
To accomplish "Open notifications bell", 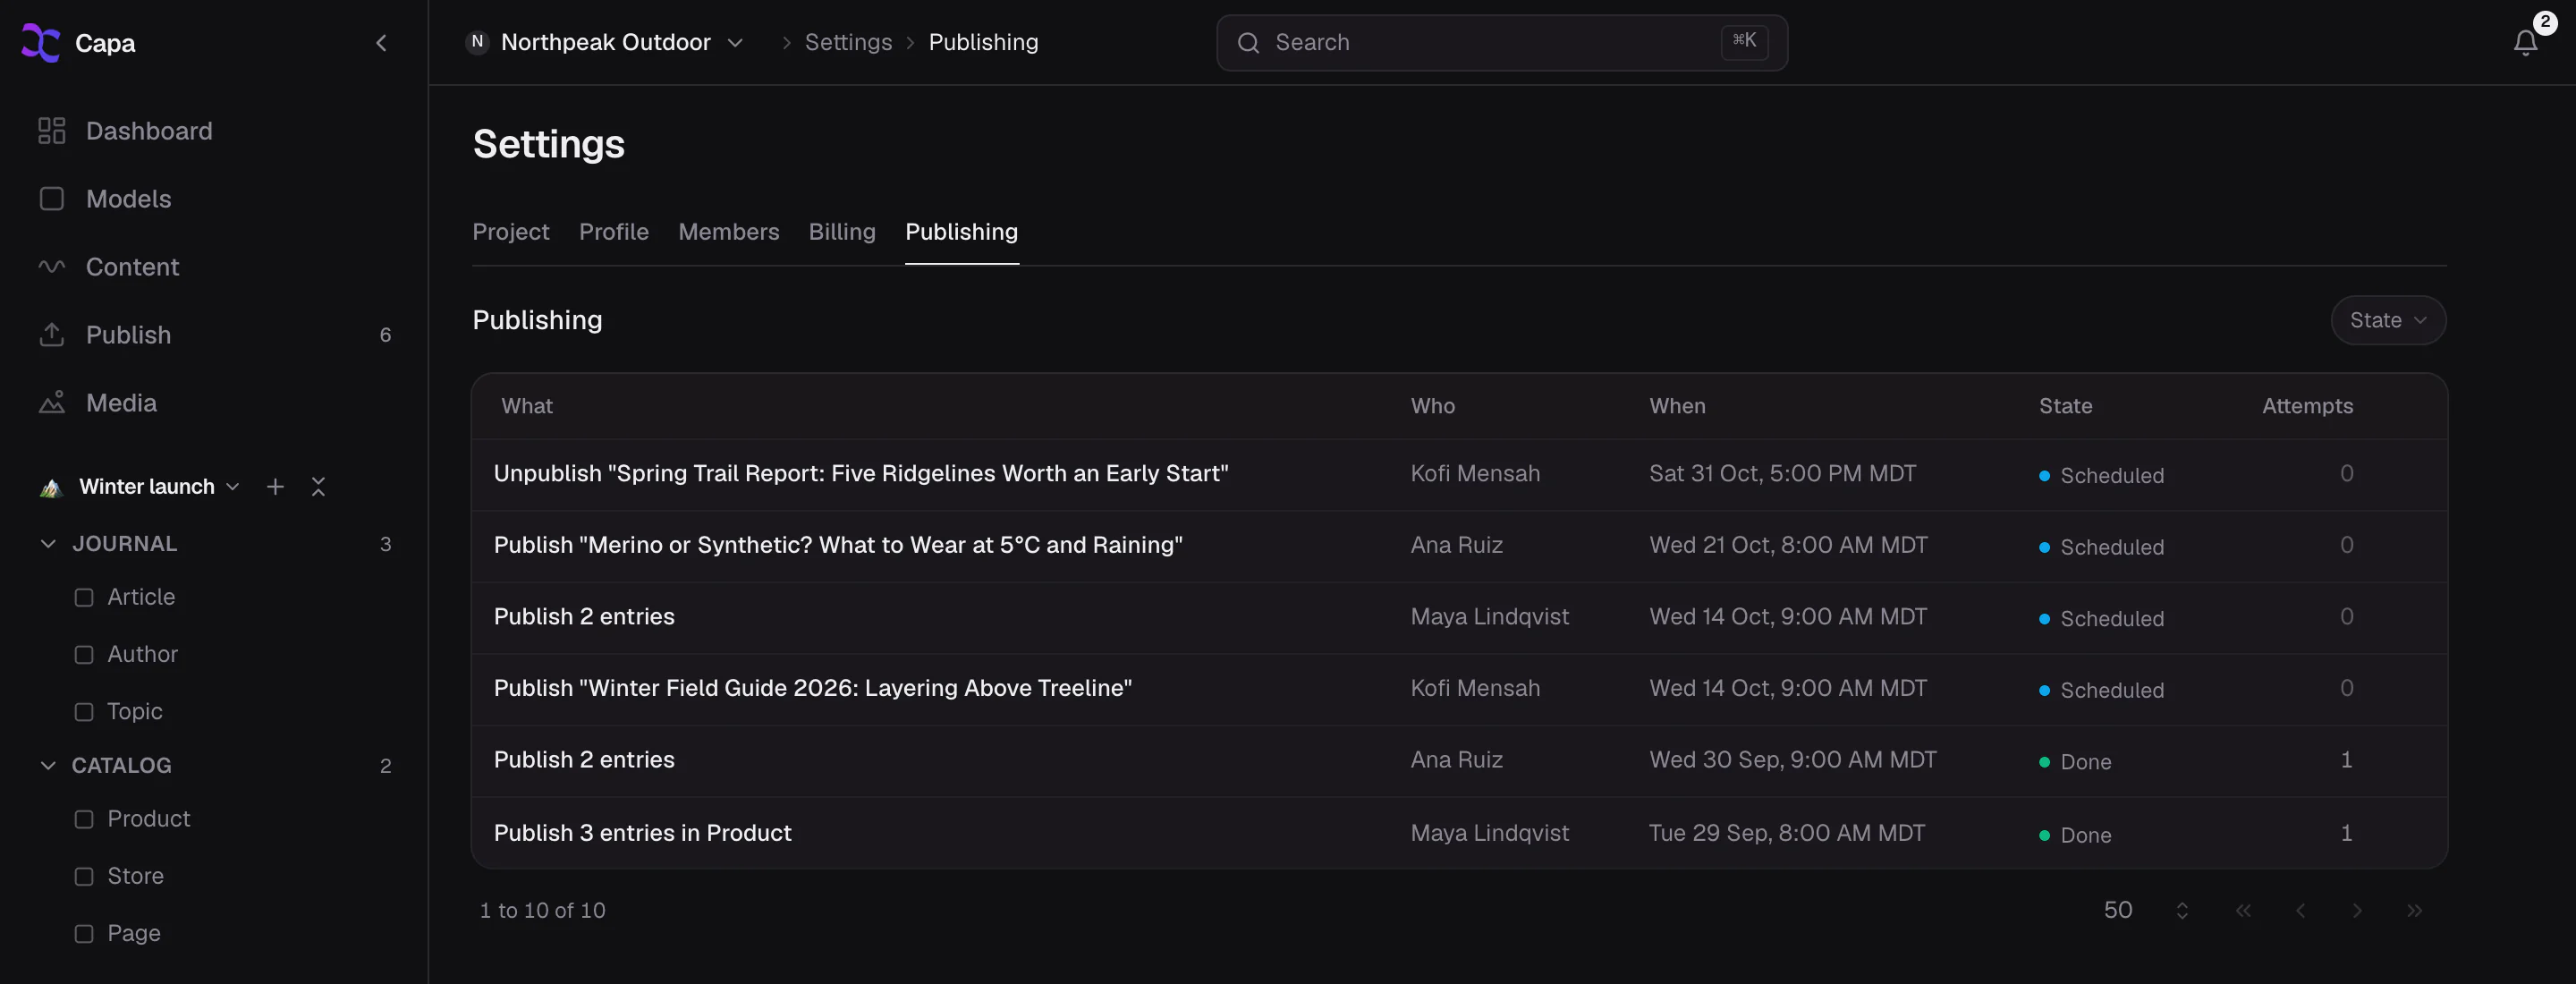I will (2525, 43).
